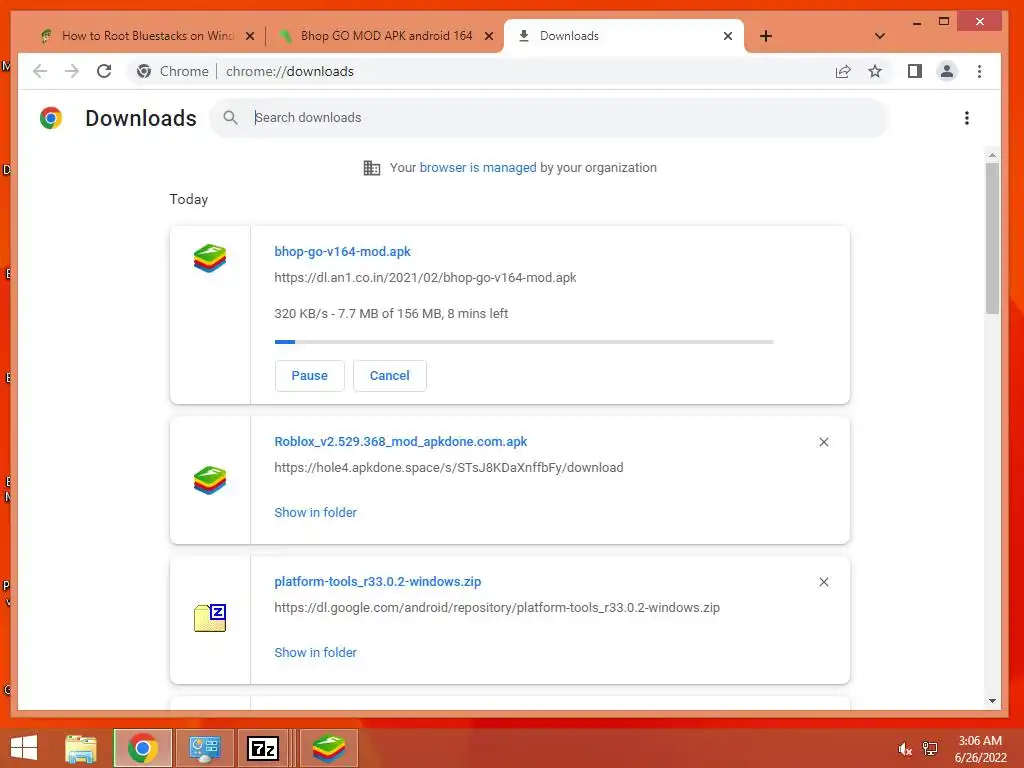The width and height of the screenshot is (1024, 768).
Task: Open the platform-tools_r33.0.2-windows.zip link
Action: (x=377, y=581)
